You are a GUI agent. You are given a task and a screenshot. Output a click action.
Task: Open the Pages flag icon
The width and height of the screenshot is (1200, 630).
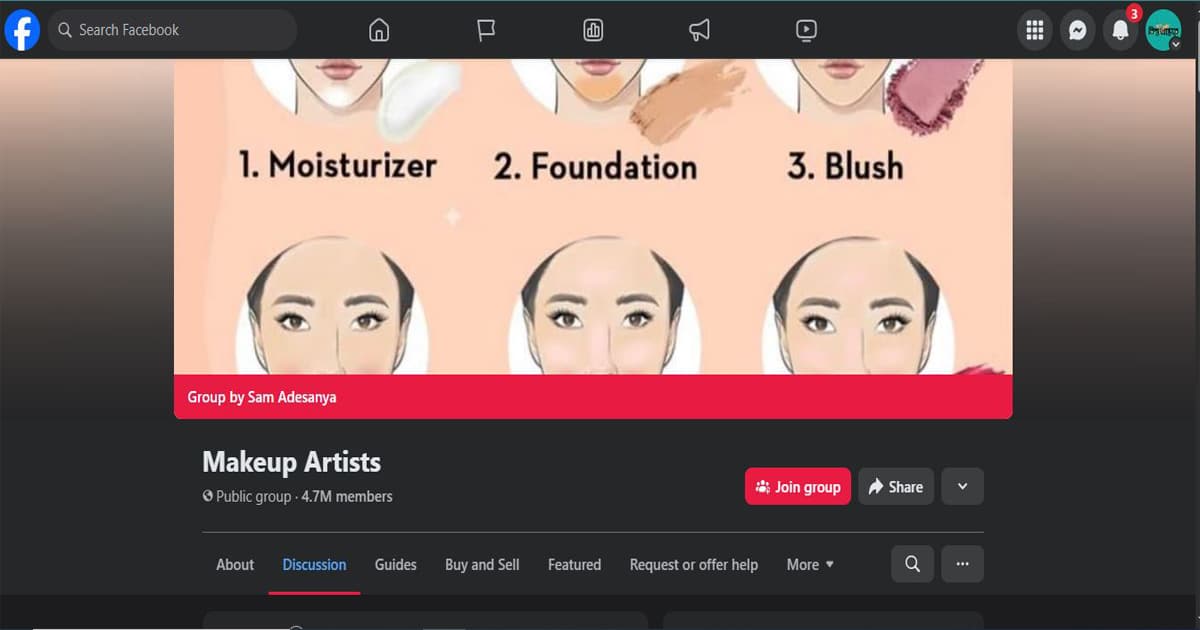pyautogui.click(x=486, y=30)
